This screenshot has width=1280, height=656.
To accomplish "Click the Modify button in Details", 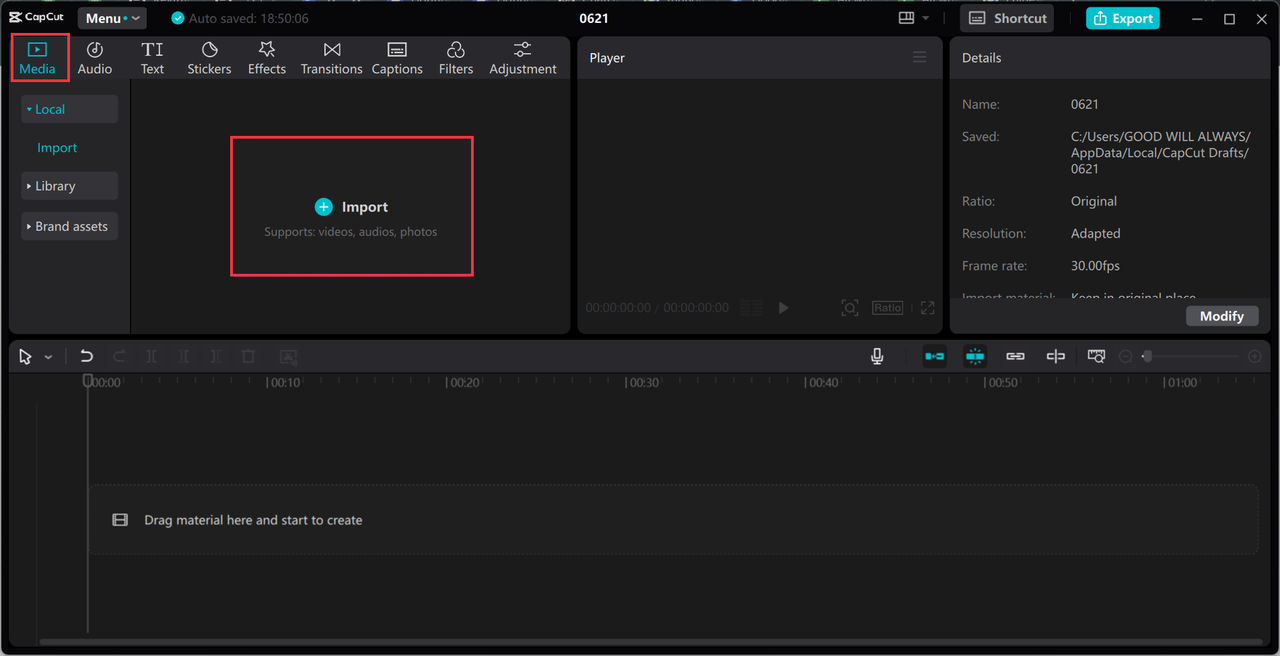I will 1222,316.
